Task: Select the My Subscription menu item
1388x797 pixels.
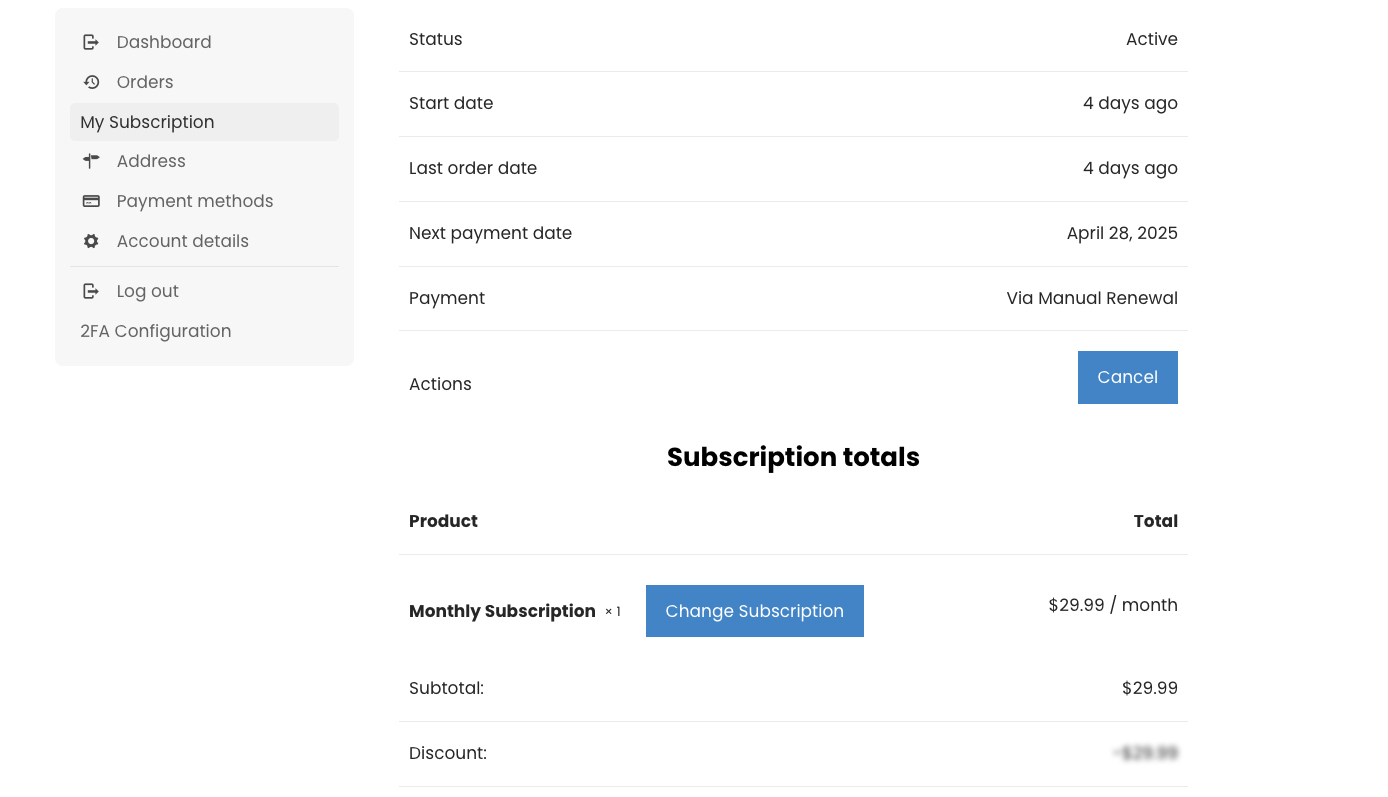Action: pos(147,122)
